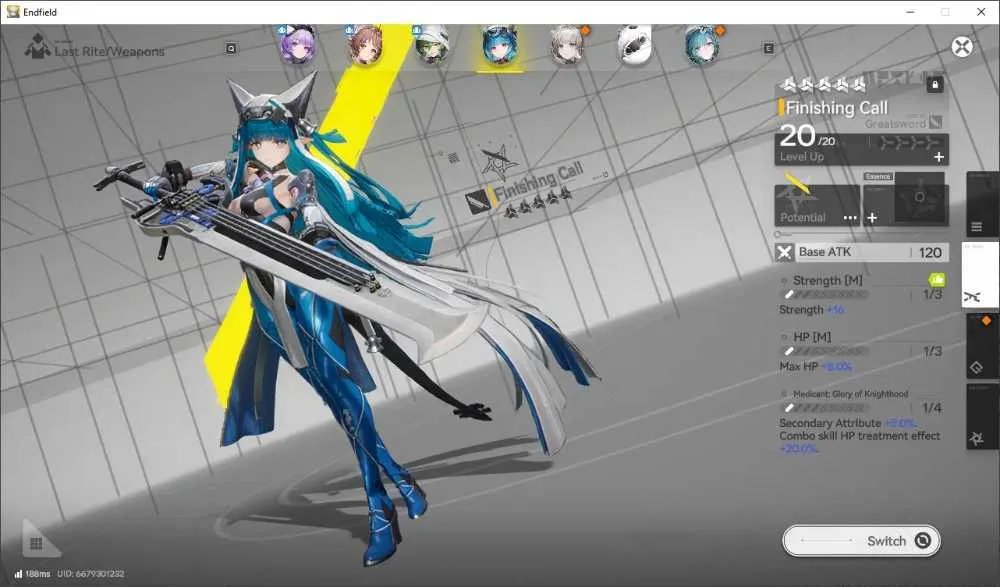Select the teal-haired character portrait
Screen dimensions: 1000x587
pyautogui.click(x=702, y=45)
